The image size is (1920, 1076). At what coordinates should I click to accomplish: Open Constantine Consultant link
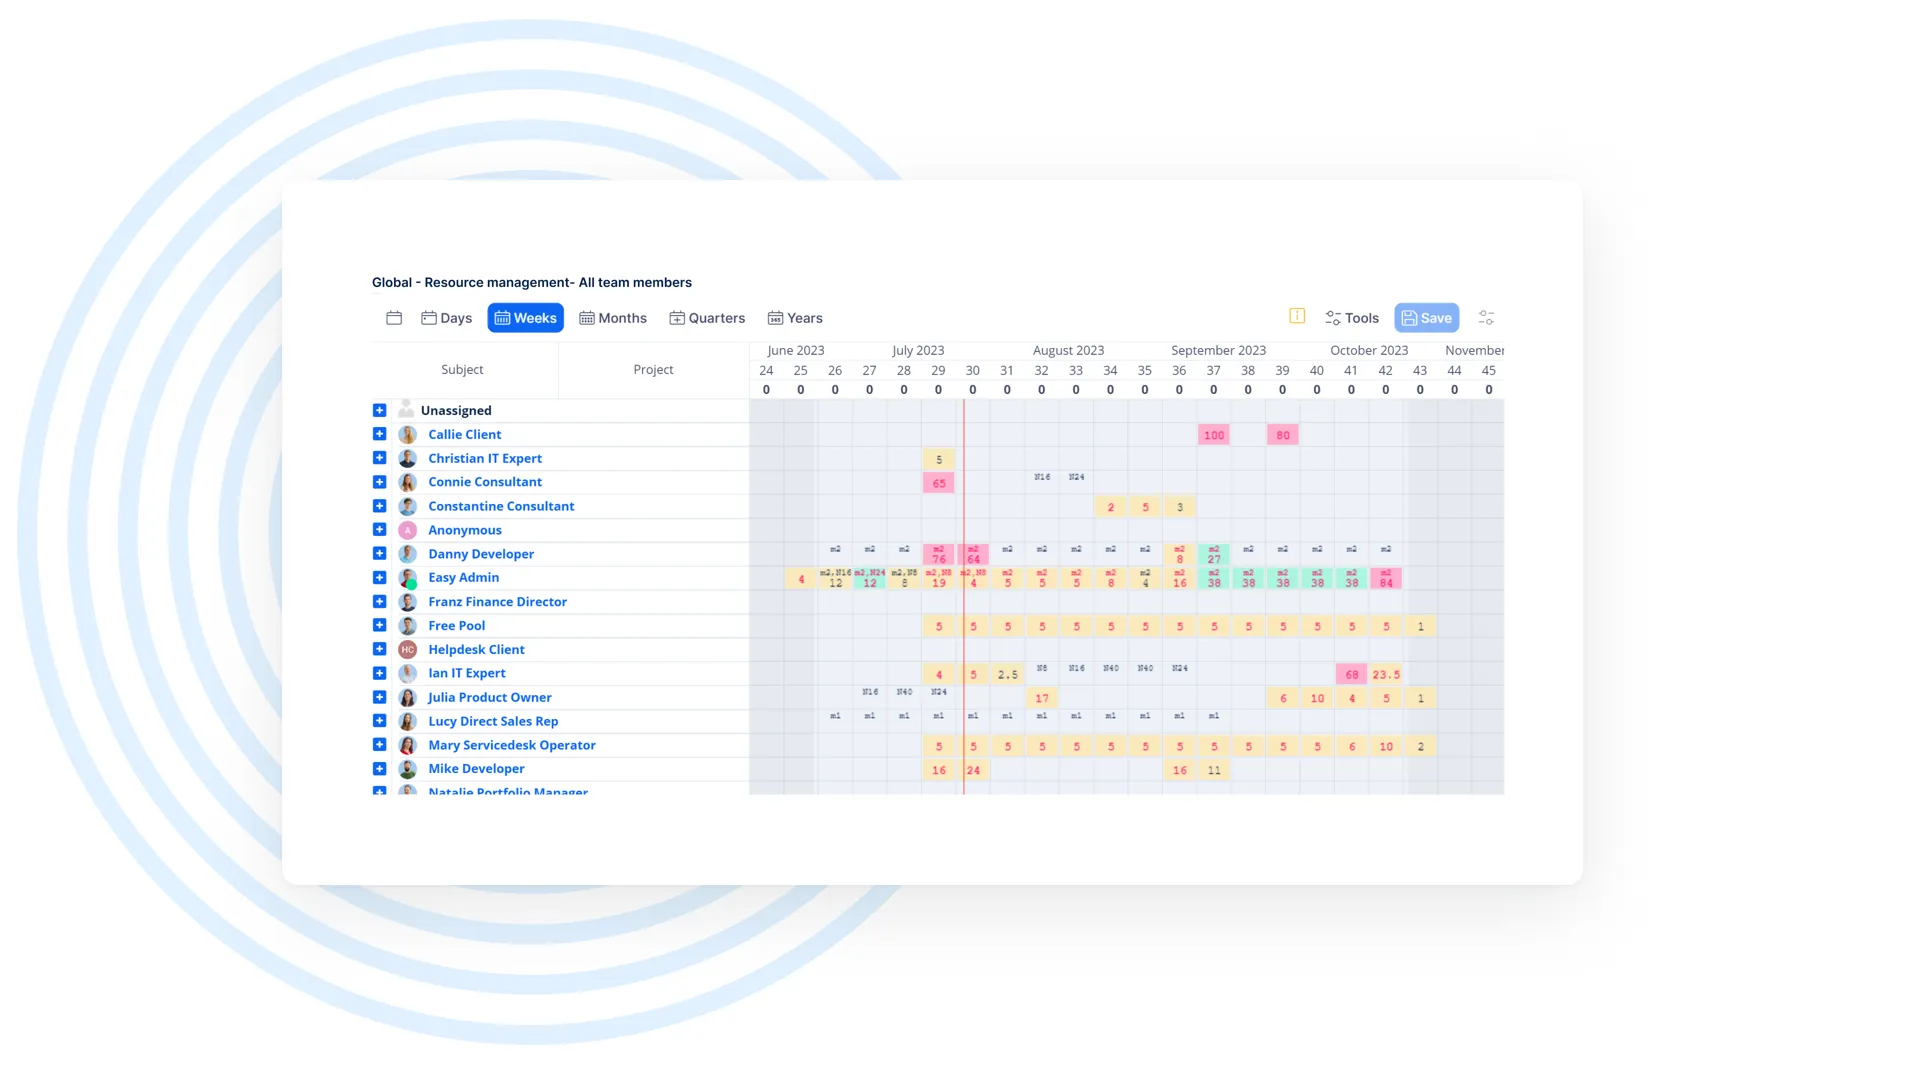click(501, 506)
